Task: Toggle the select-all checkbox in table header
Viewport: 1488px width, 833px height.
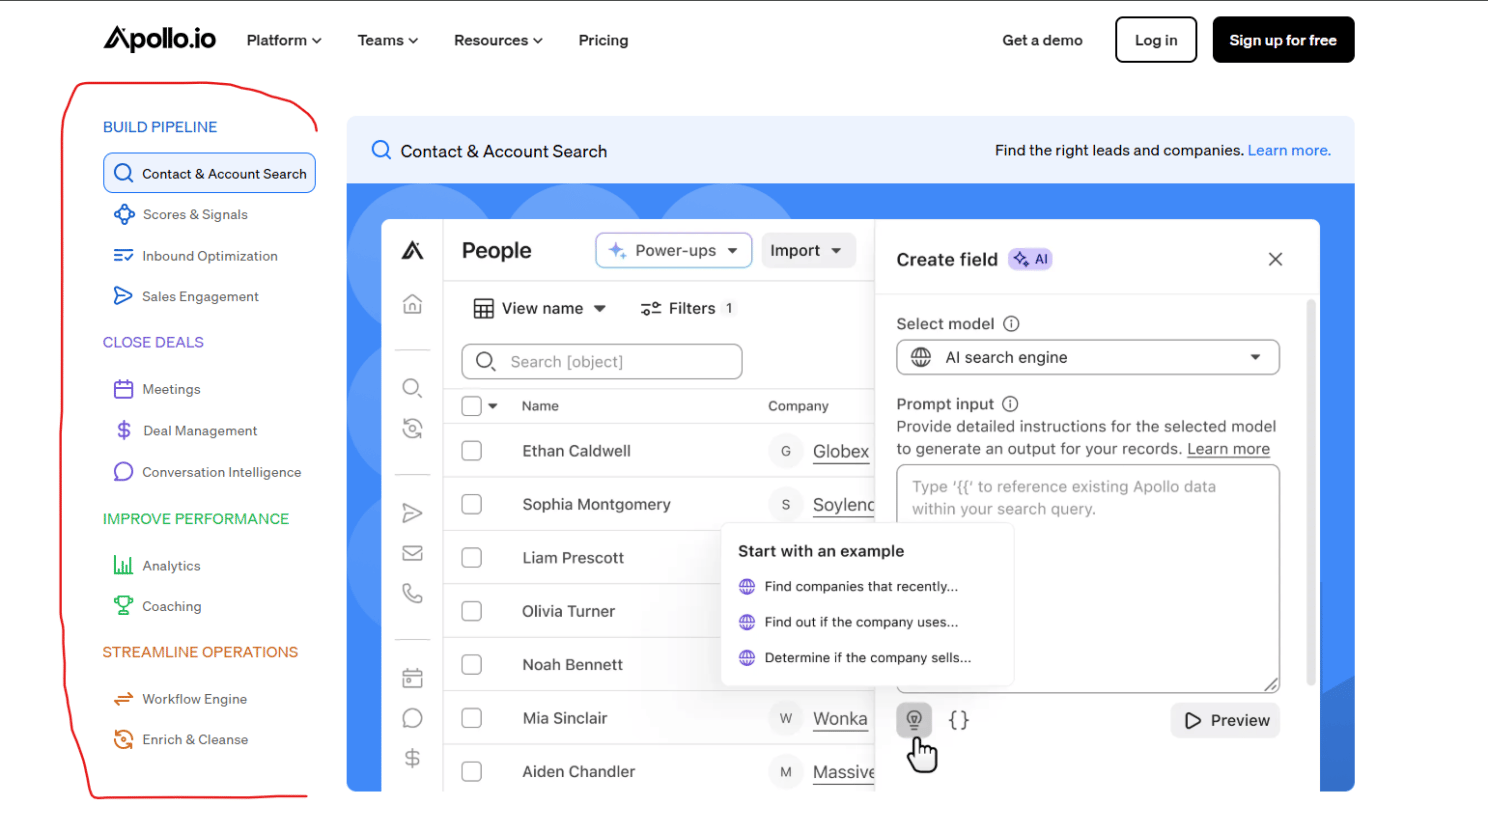Action: click(472, 406)
